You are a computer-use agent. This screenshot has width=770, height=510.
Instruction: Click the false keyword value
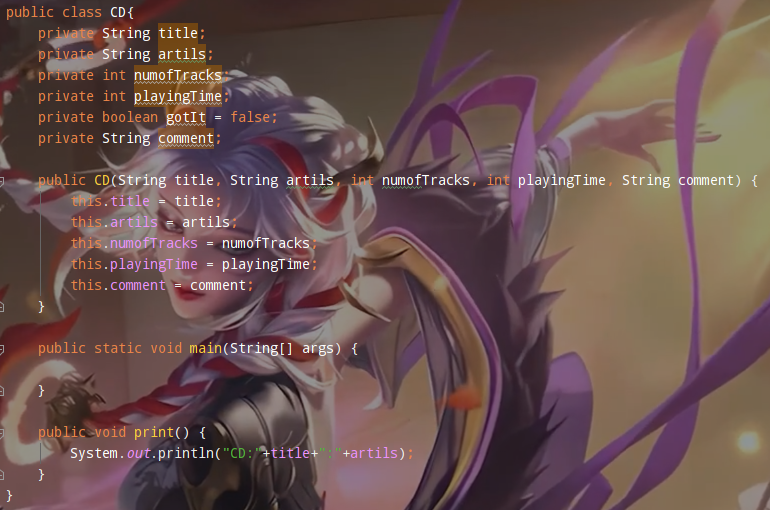(x=250, y=117)
